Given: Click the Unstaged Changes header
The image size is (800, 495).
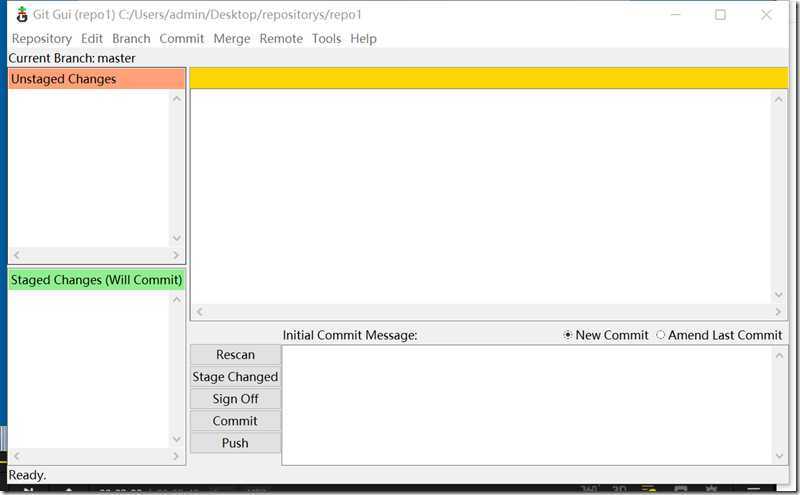Looking at the screenshot, I should [x=96, y=79].
